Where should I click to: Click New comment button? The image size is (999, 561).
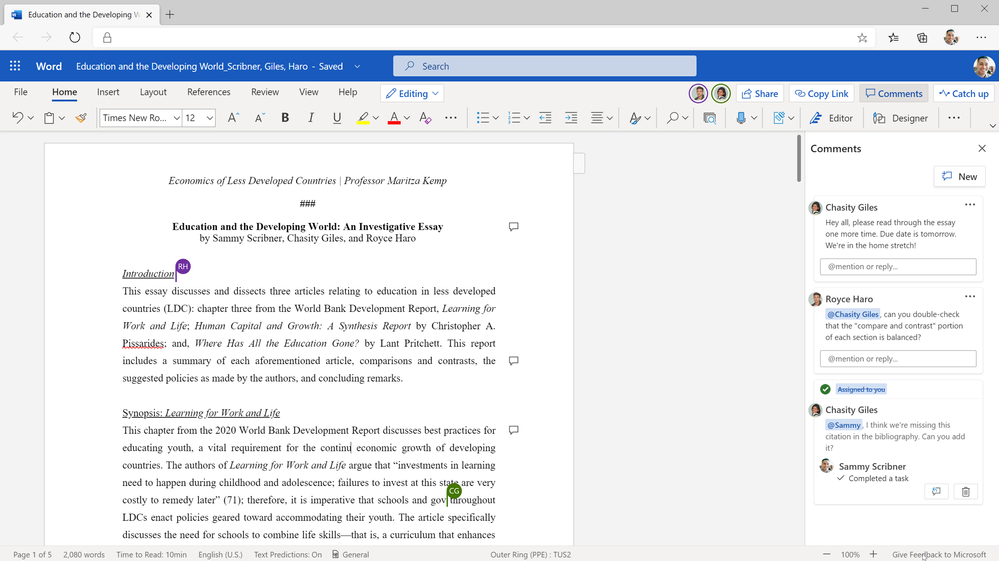point(958,177)
